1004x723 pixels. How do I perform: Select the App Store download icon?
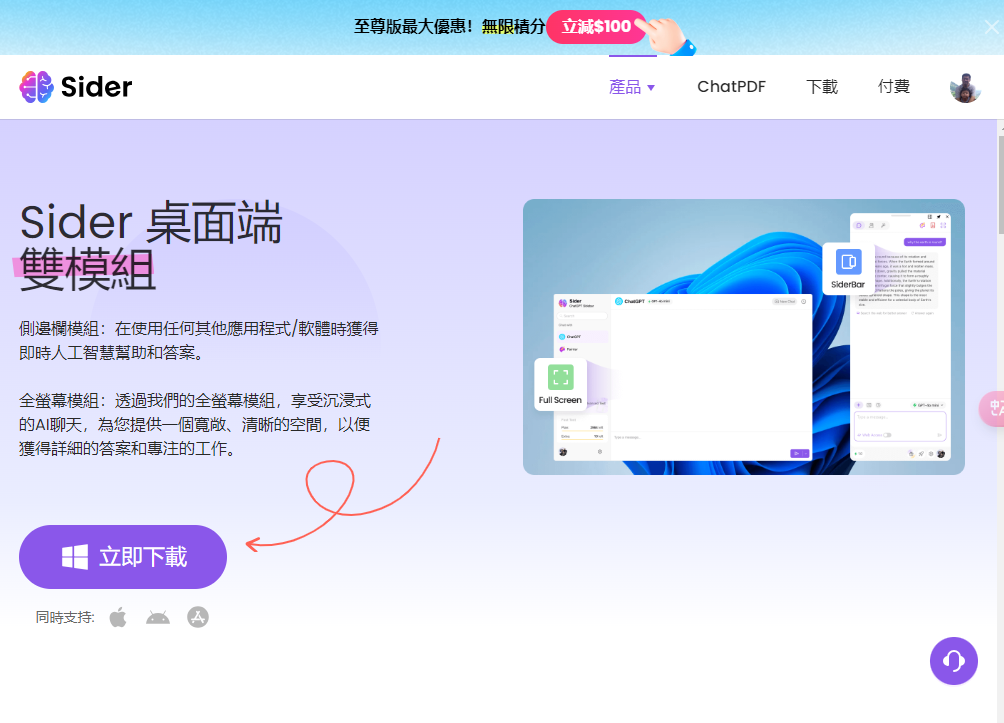point(198,617)
